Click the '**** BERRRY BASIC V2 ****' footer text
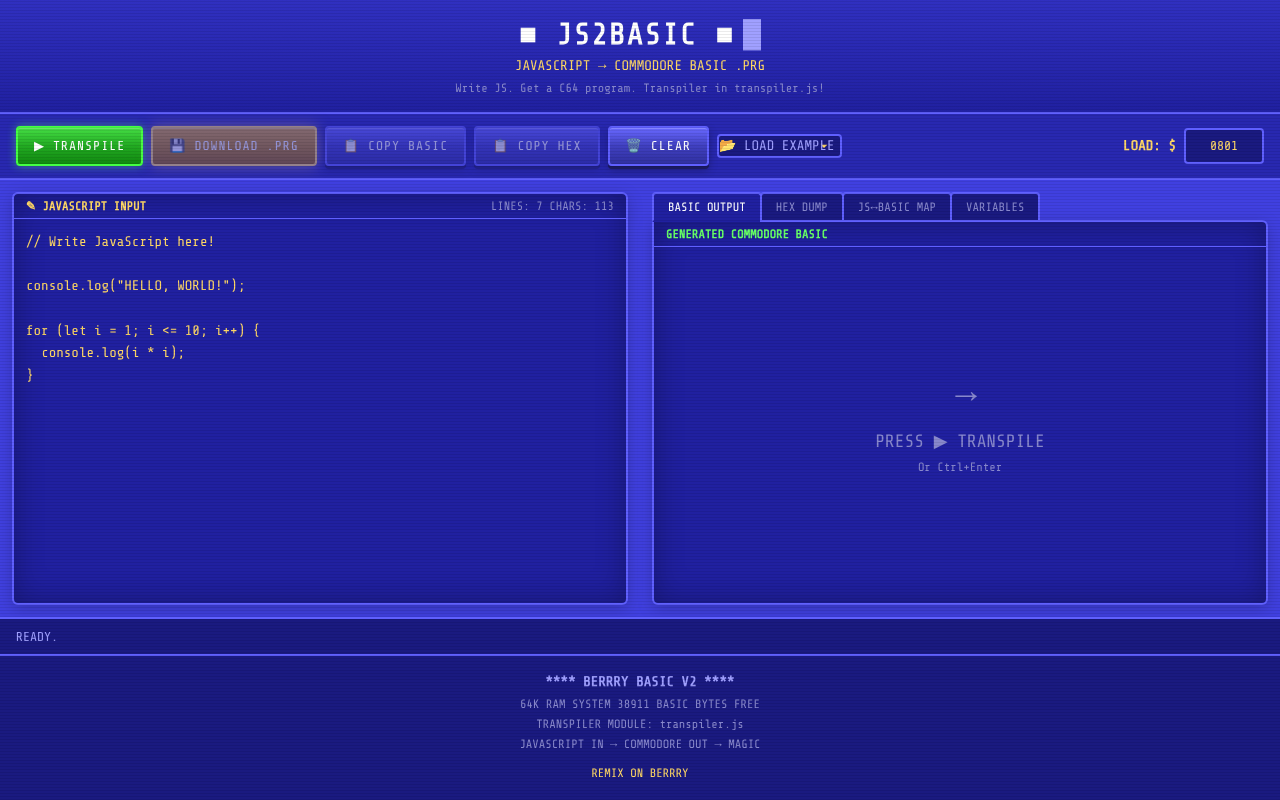 640,682
